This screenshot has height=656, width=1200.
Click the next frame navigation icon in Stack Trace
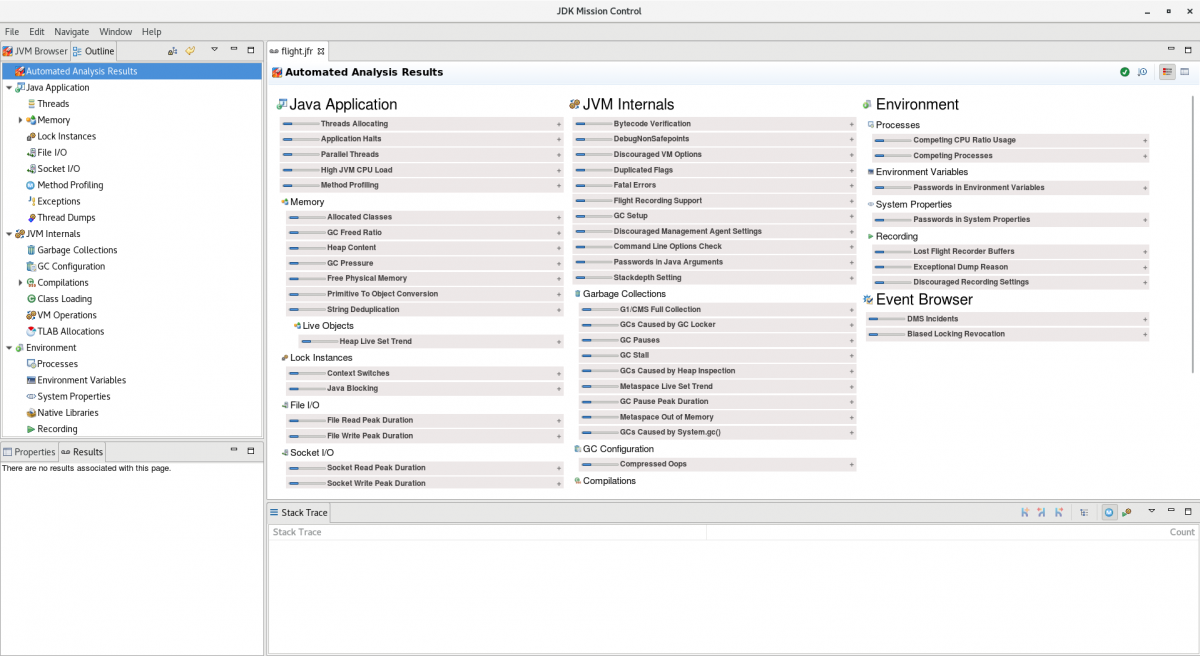[1058, 512]
